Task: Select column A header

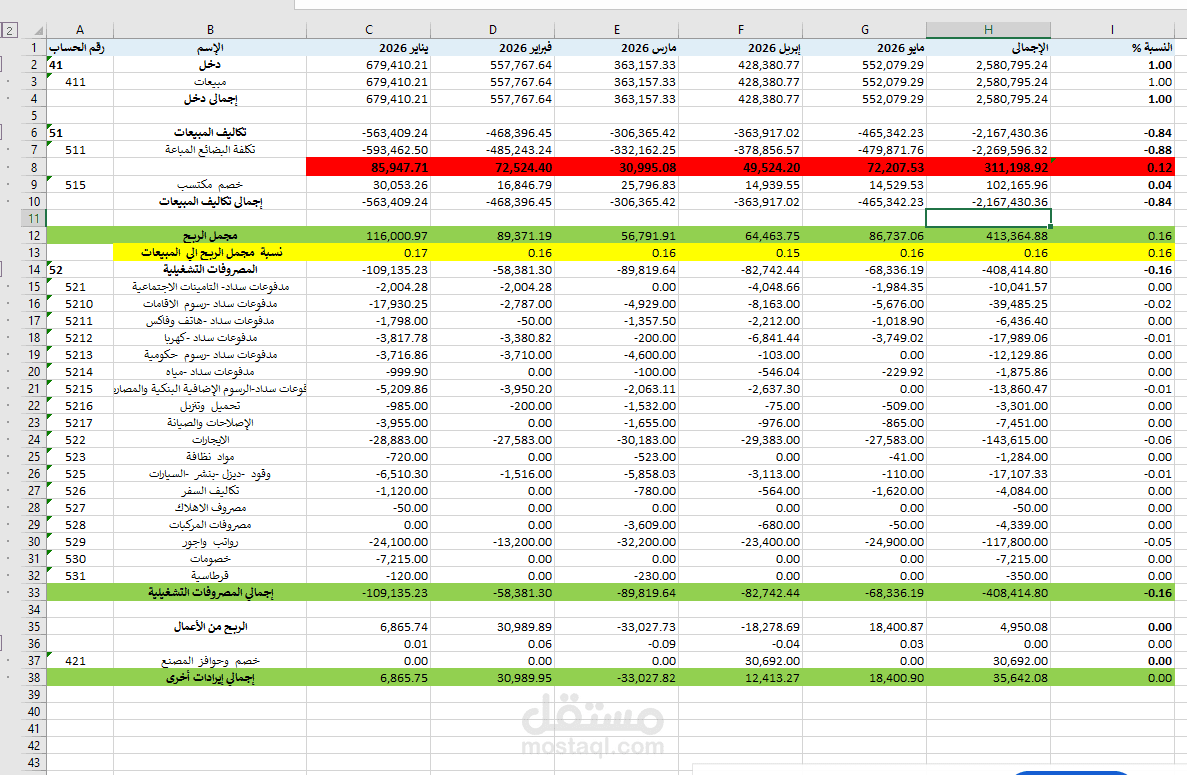Action: pyautogui.click(x=80, y=30)
